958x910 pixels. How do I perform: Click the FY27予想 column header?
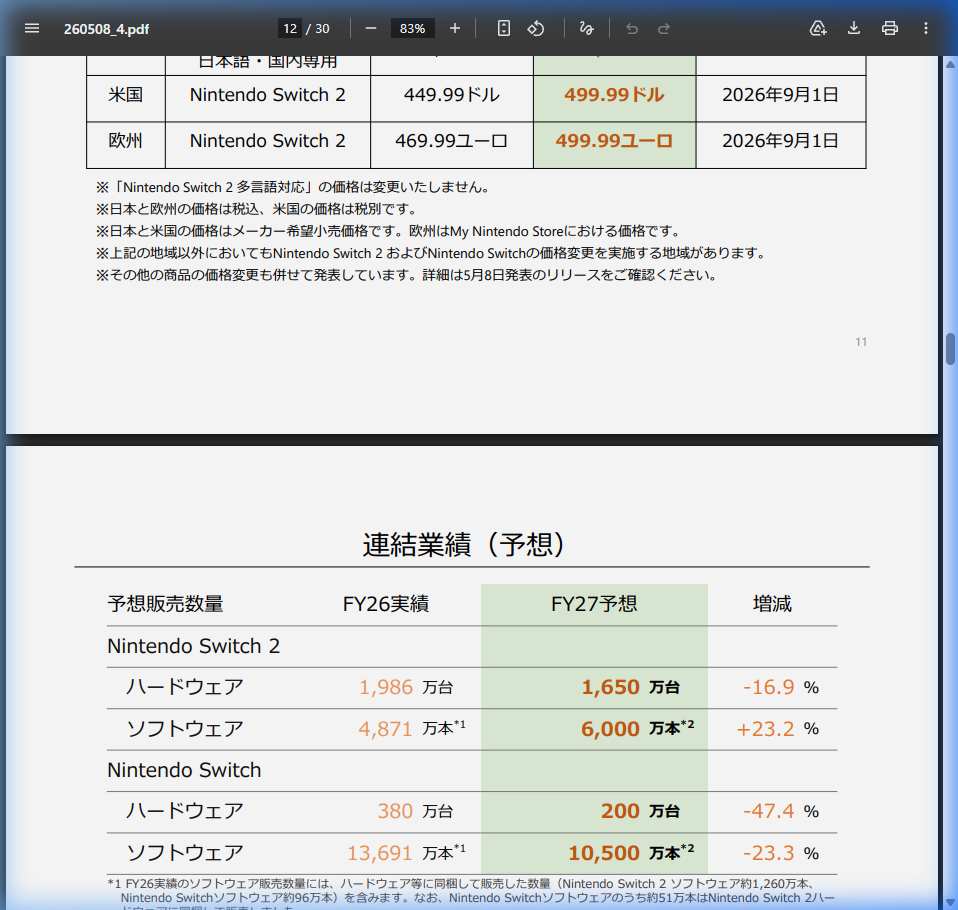[x=594, y=604]
